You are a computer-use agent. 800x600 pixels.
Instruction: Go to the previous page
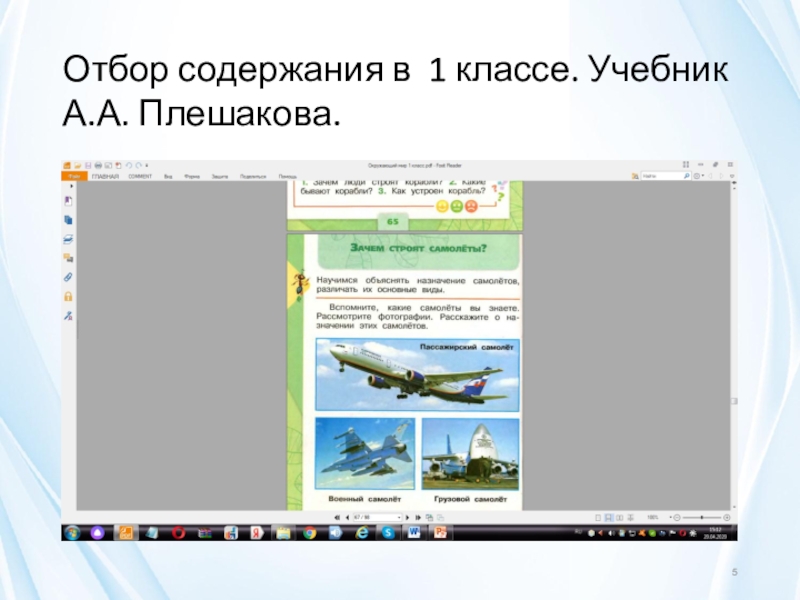347,517
